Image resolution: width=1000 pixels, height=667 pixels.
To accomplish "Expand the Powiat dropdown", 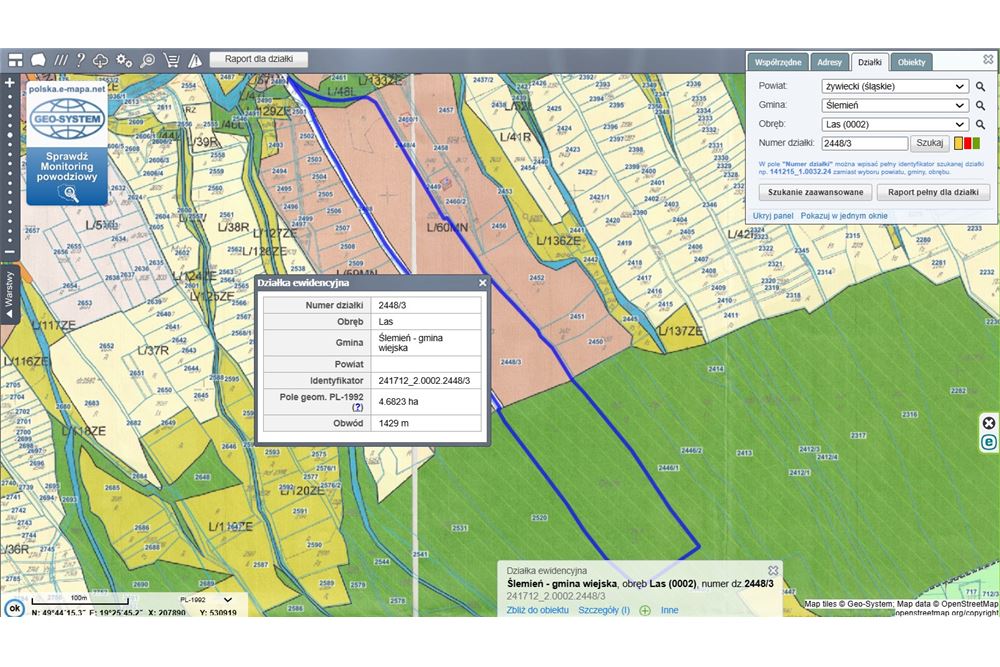I will 894,87.
